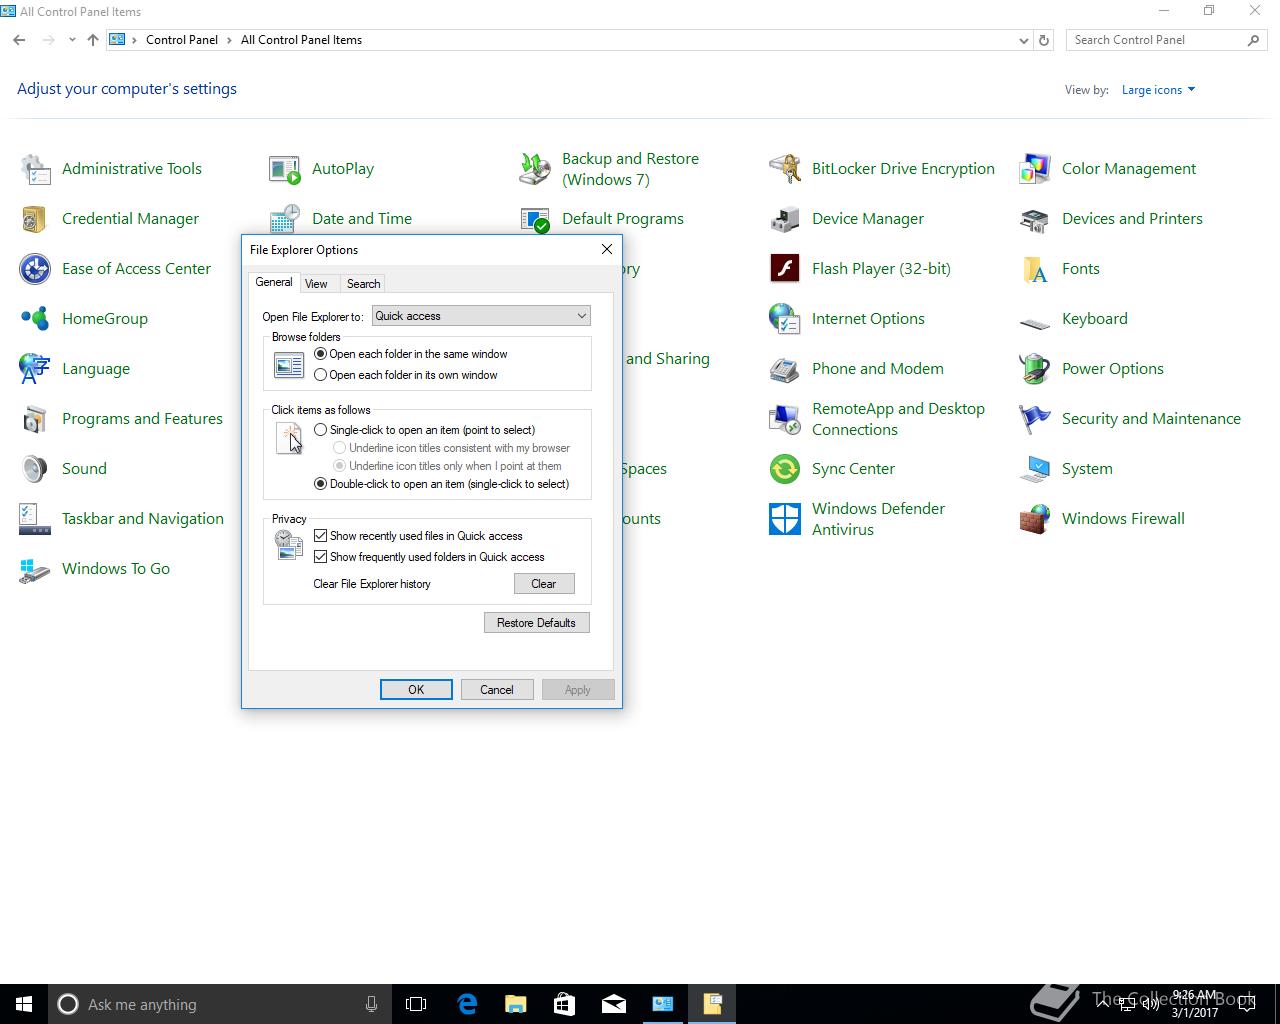Open the Programs and Features icon
Viewport: 1280px width, 1024px height.
pyautogui.click(x=35, y=419)
